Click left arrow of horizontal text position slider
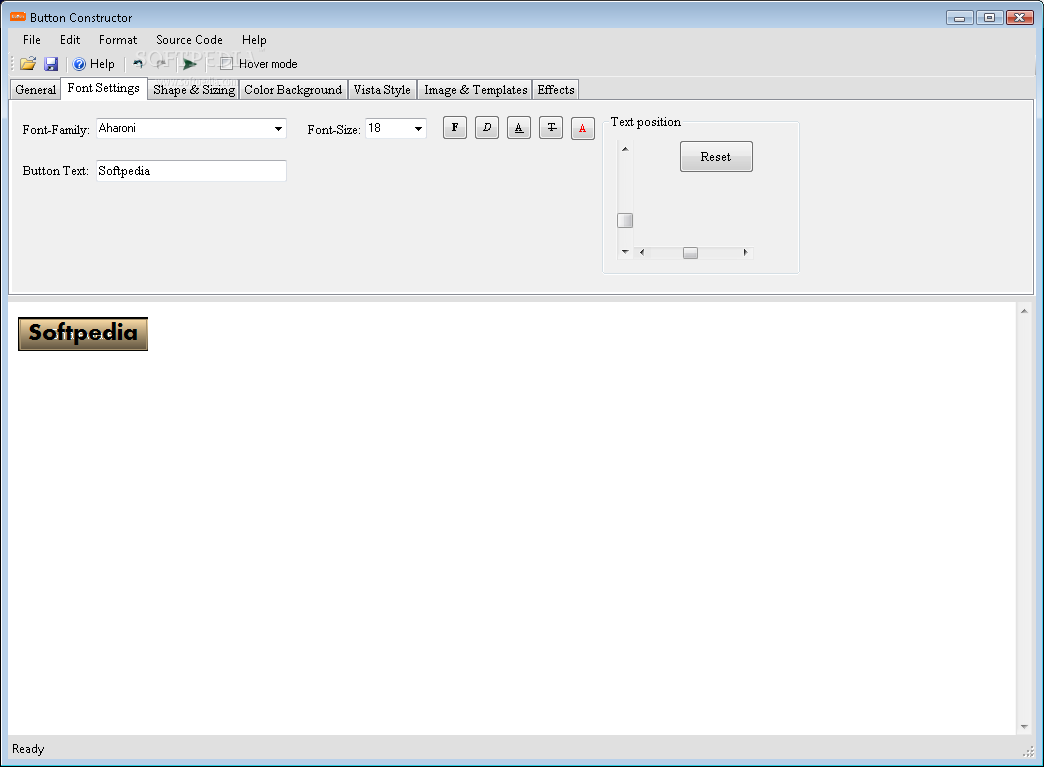 click(642, 252)
